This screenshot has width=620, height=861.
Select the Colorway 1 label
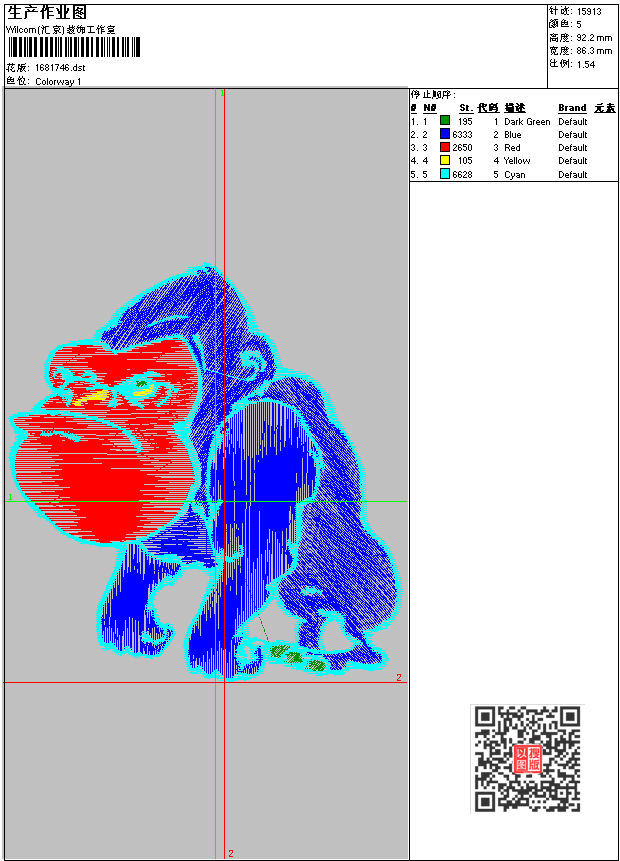pos(58,82)
